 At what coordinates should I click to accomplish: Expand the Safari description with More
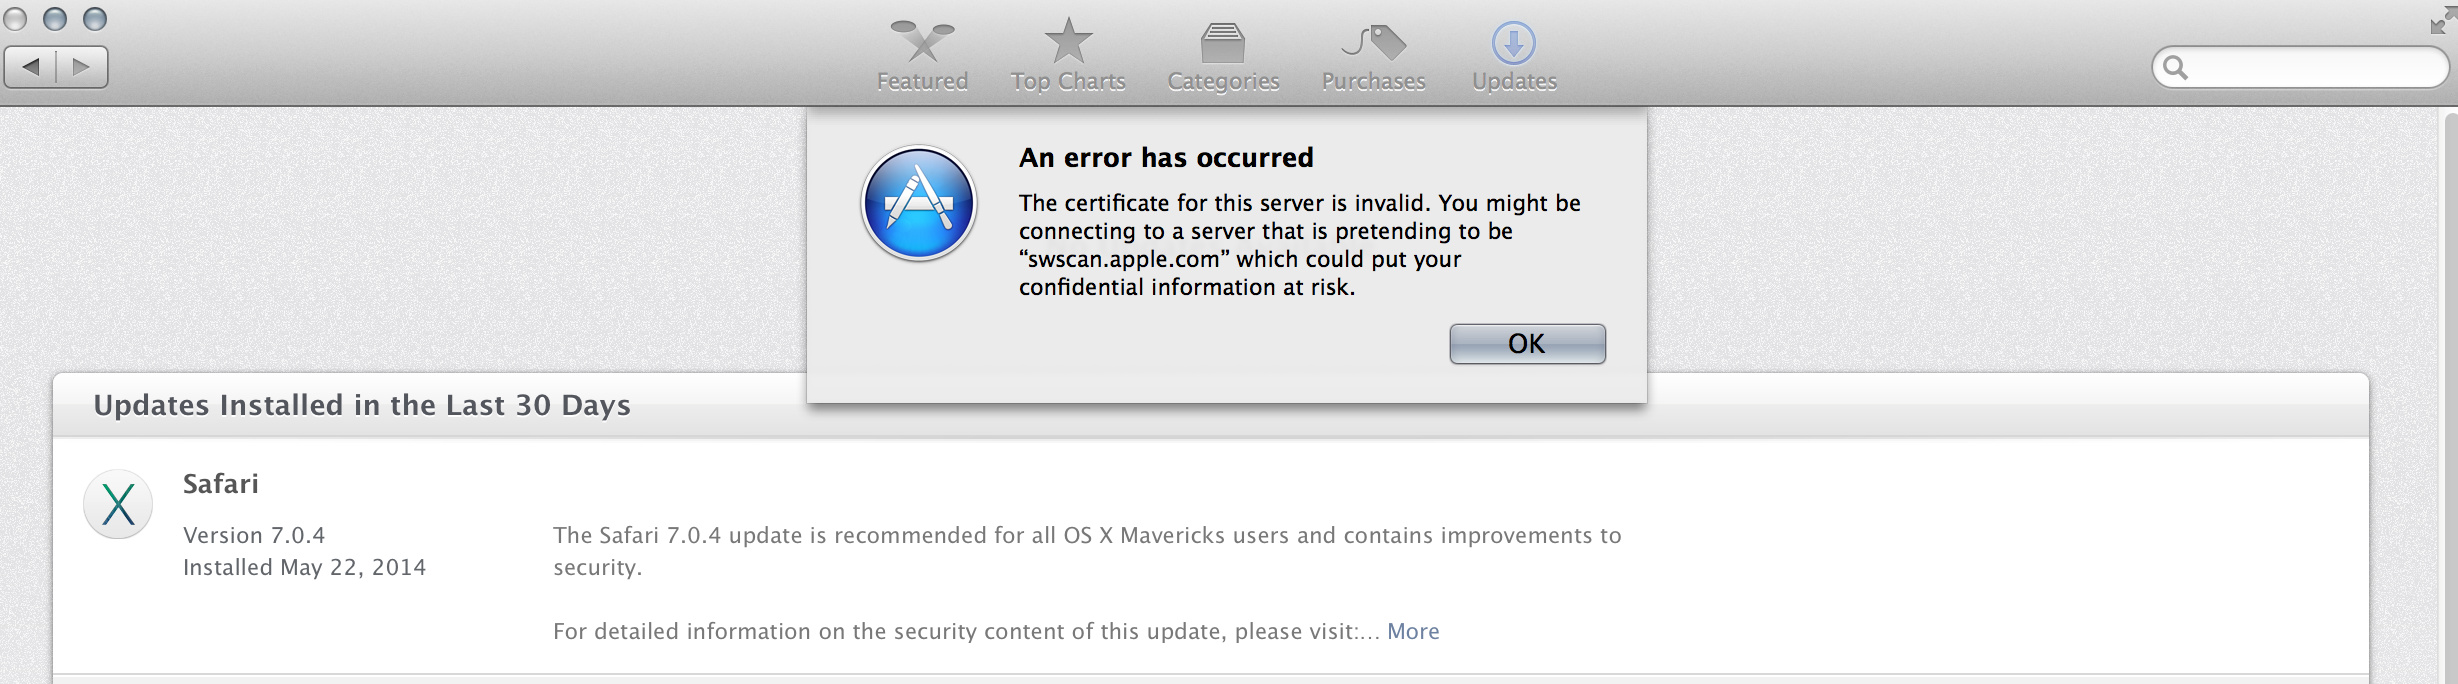[1413, 631]
